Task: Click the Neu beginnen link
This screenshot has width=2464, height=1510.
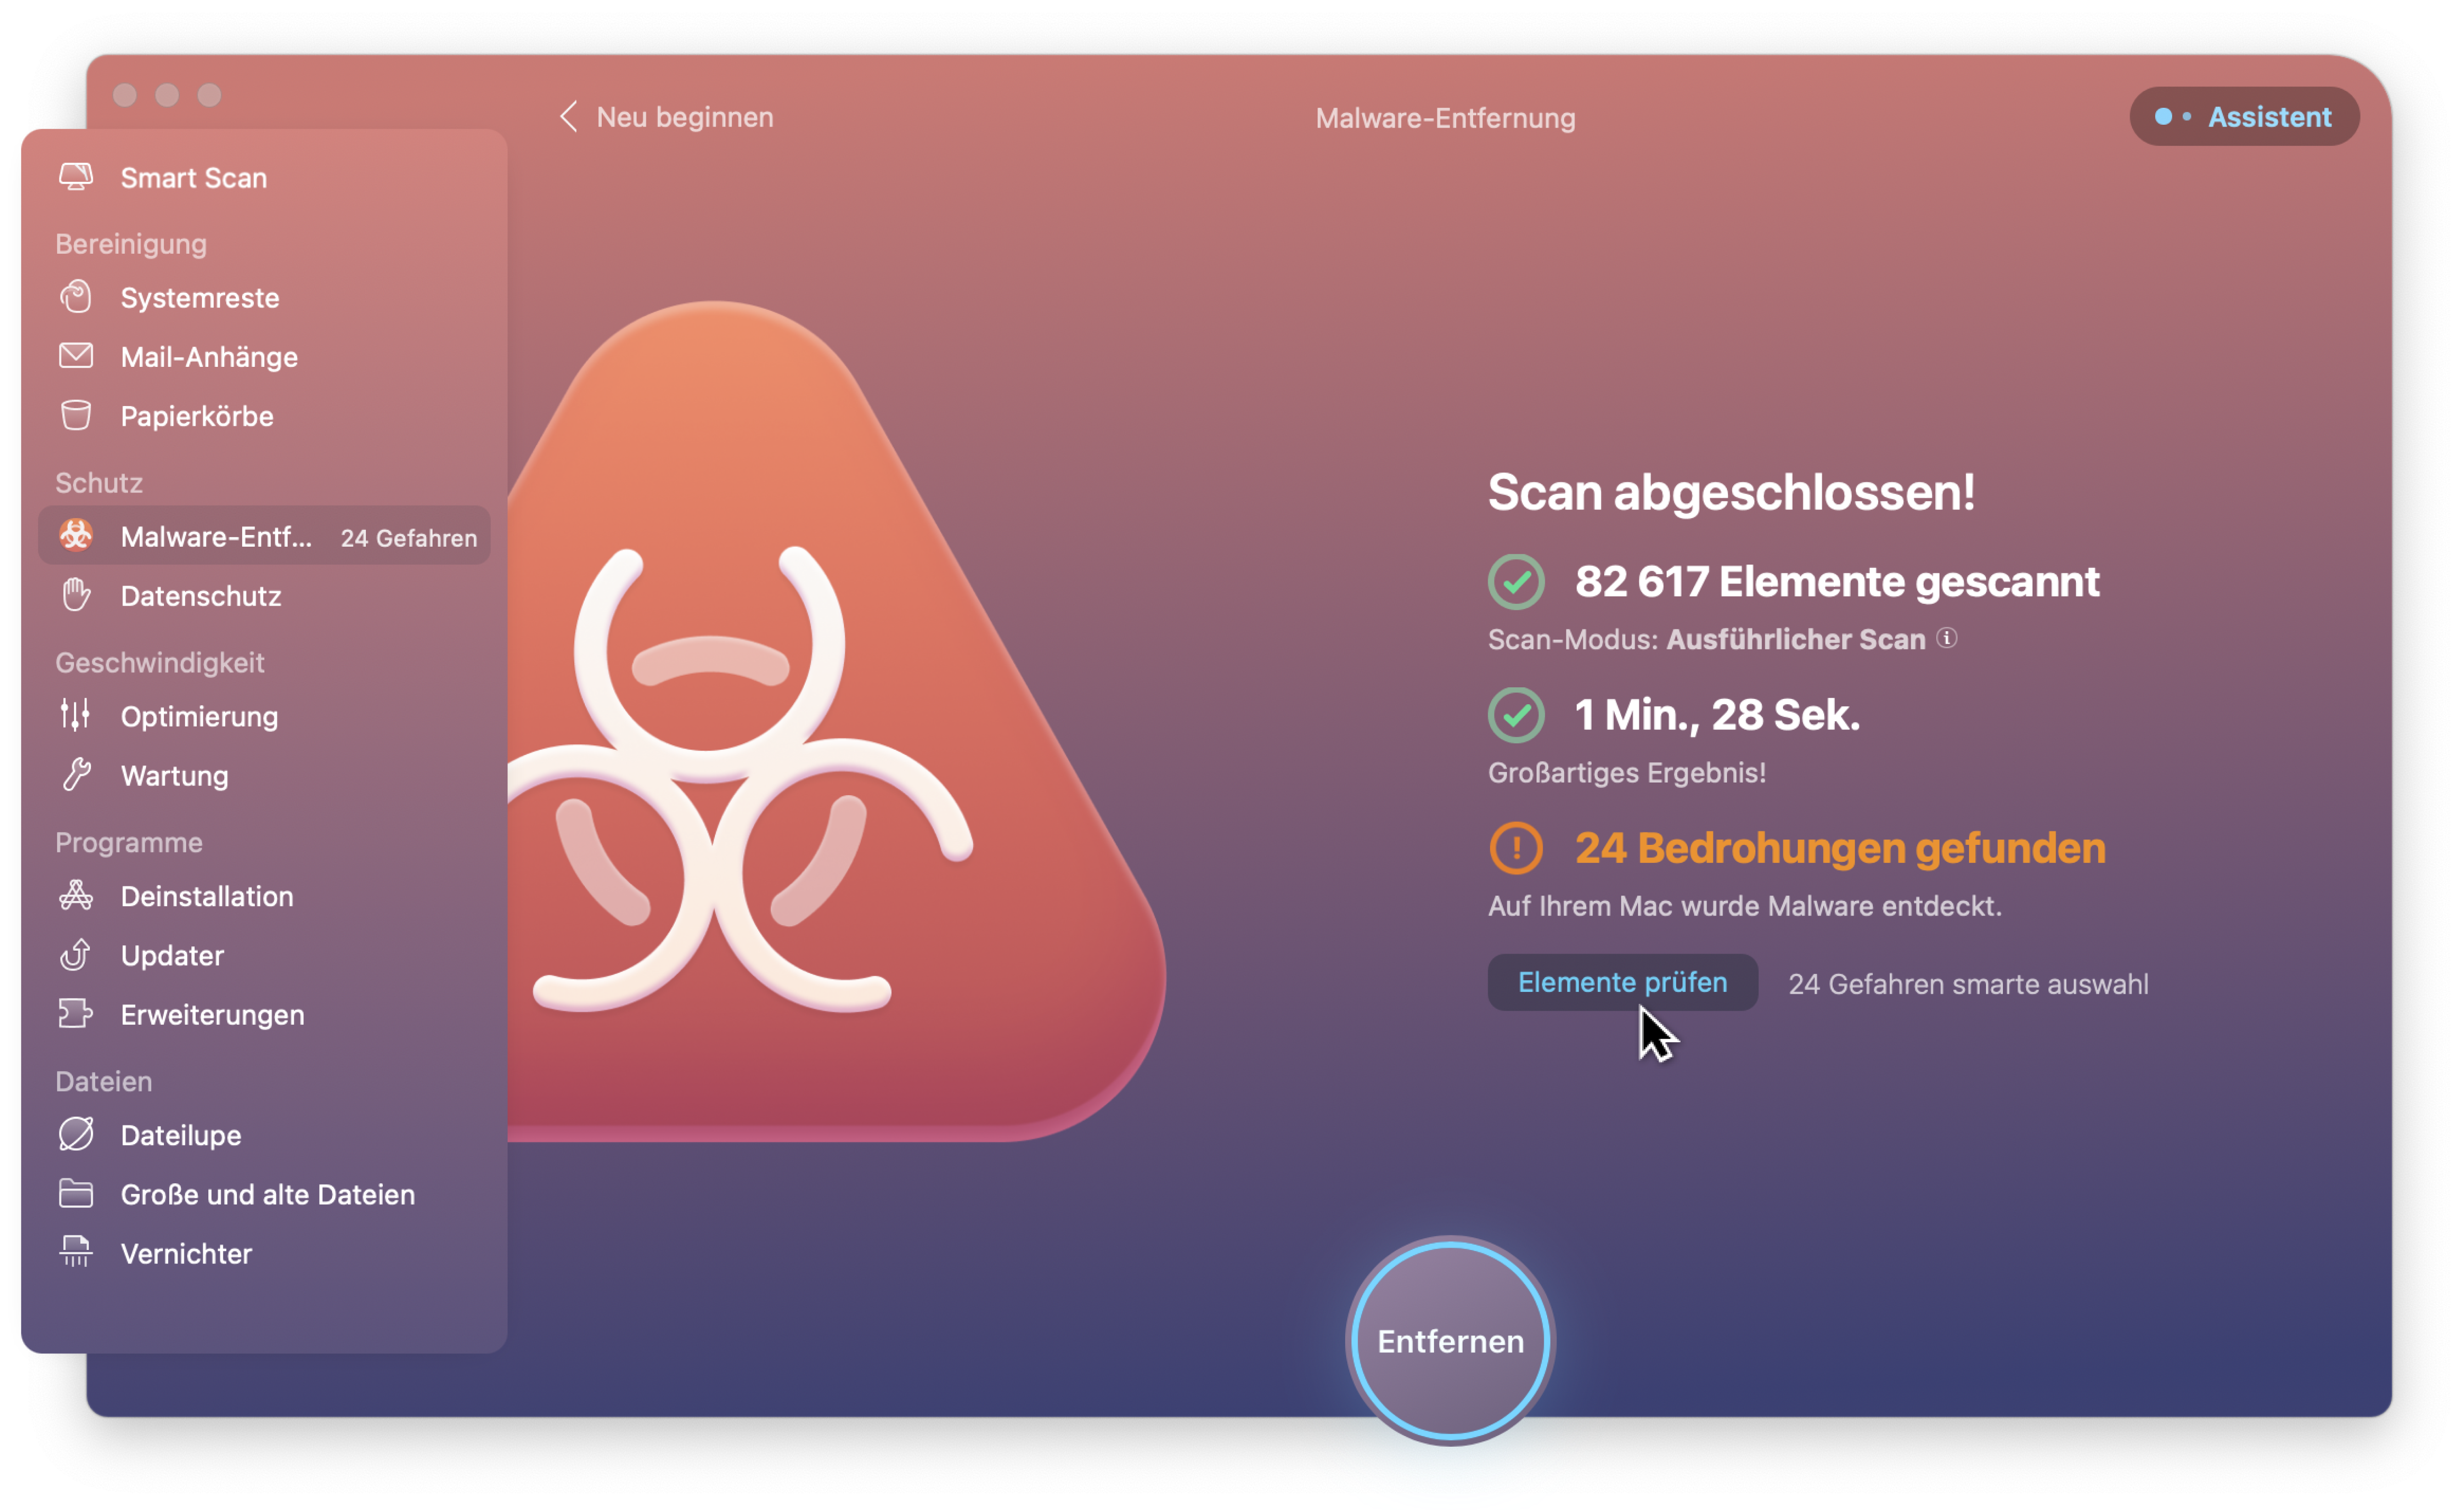Action: click(685, 117)
